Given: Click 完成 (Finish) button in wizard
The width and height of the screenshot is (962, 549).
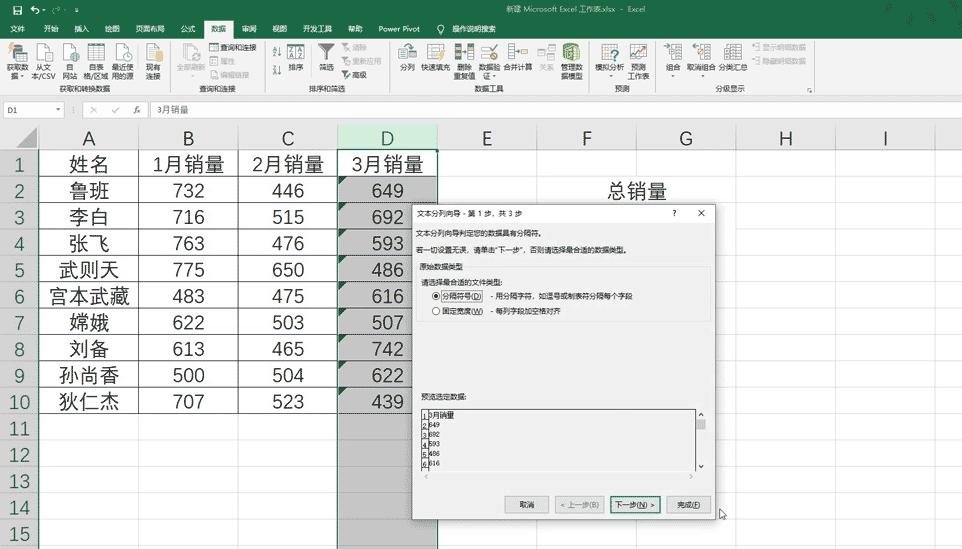Looking at the screenshot, I should click(x=688, y=505).
